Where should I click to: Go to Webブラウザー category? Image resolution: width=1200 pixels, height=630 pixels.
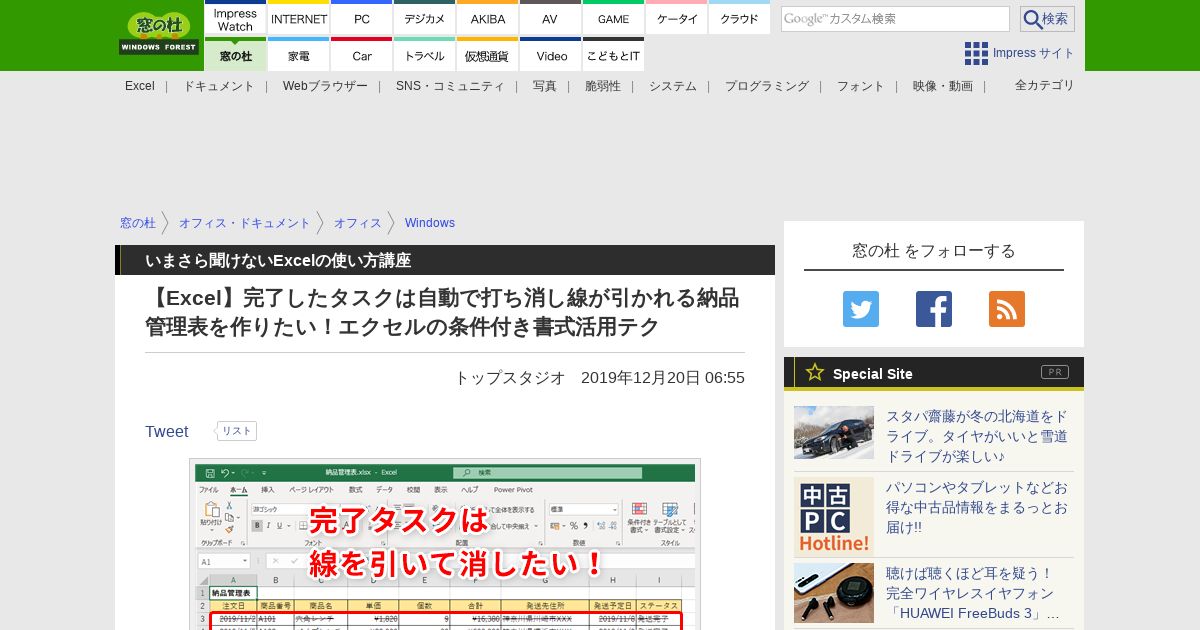(x=325, y=86)
